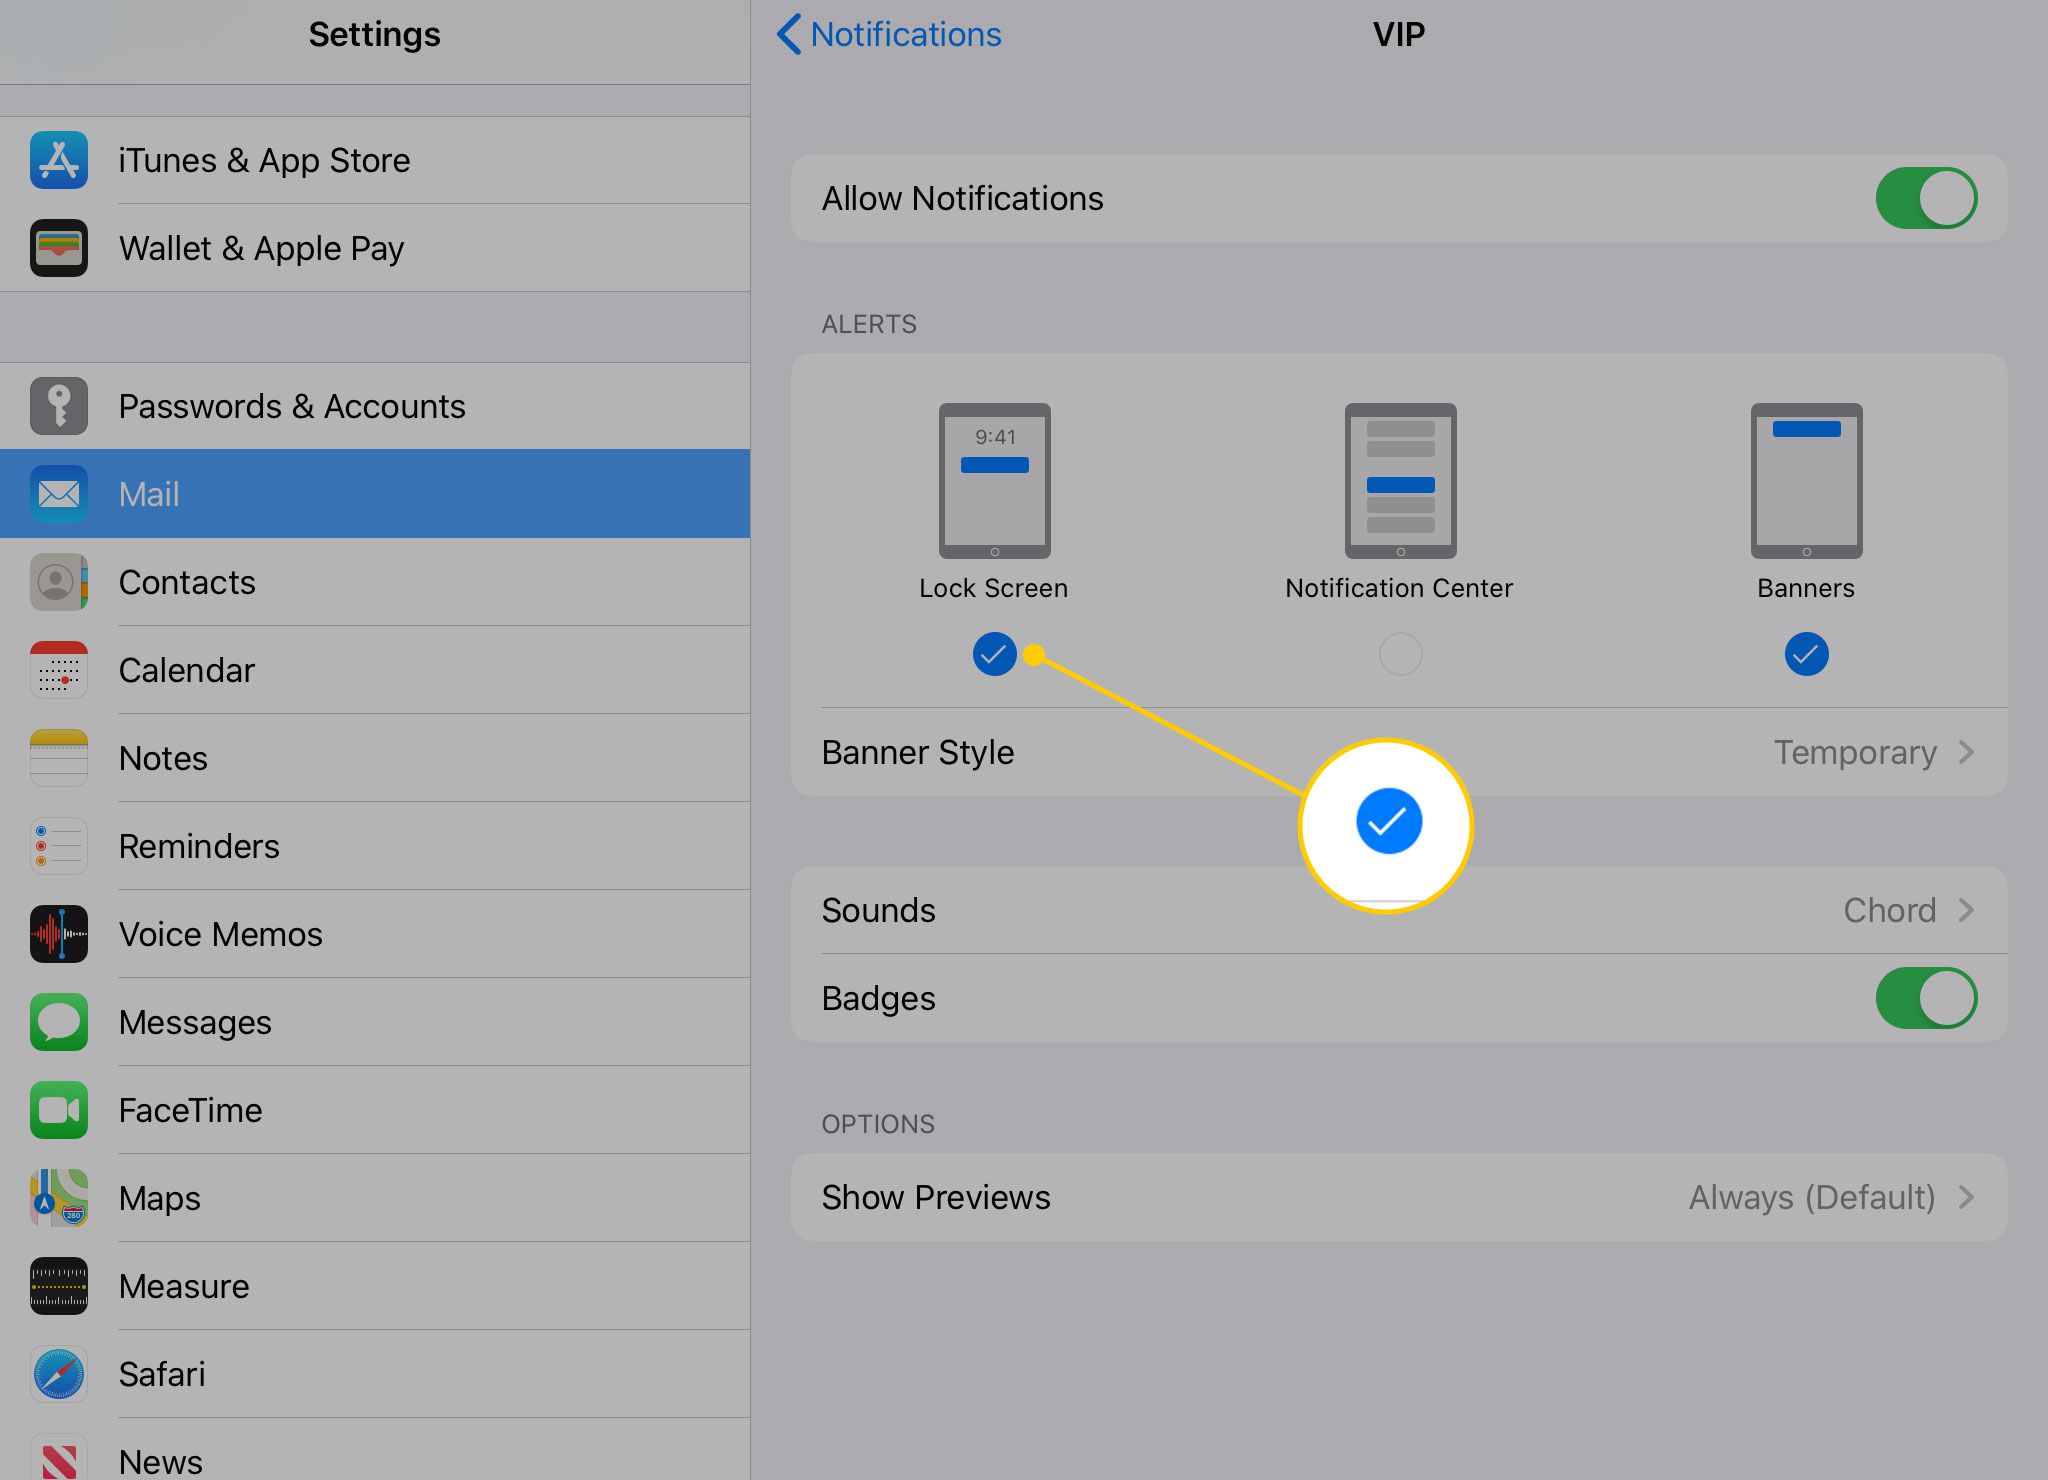Open Banner Style via its chevron
This screenshot has height=1480, width=2048.
[1967, 752]
